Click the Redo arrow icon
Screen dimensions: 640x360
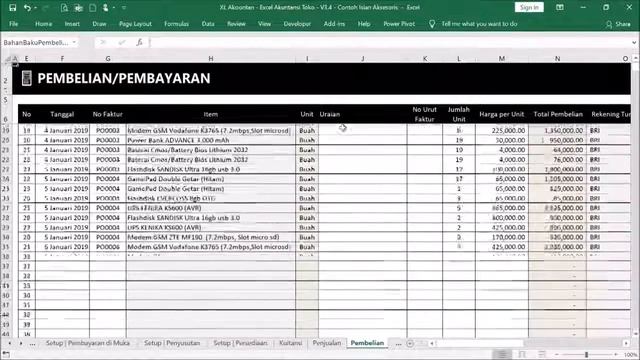pyautogui.click(x=46, y=7)
